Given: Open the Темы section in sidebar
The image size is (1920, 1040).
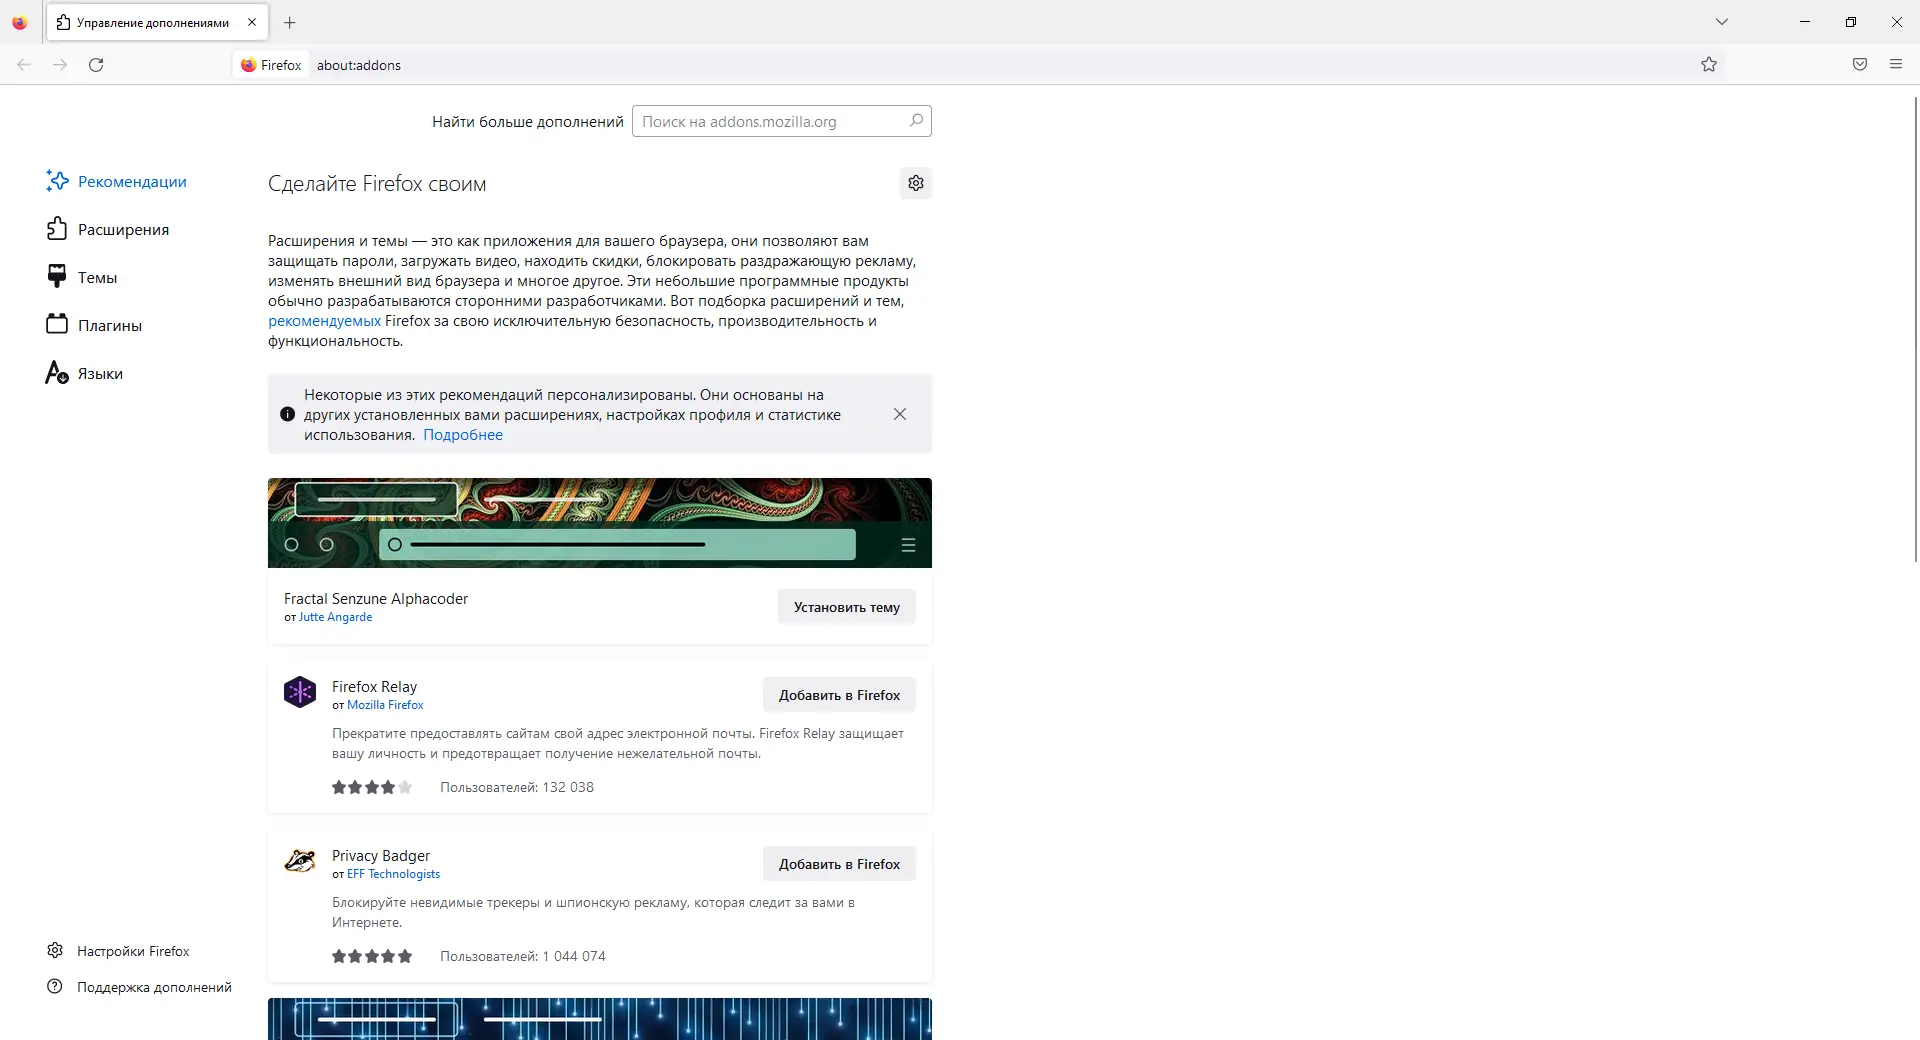Looking at the screenshot, I should [98, 277].
